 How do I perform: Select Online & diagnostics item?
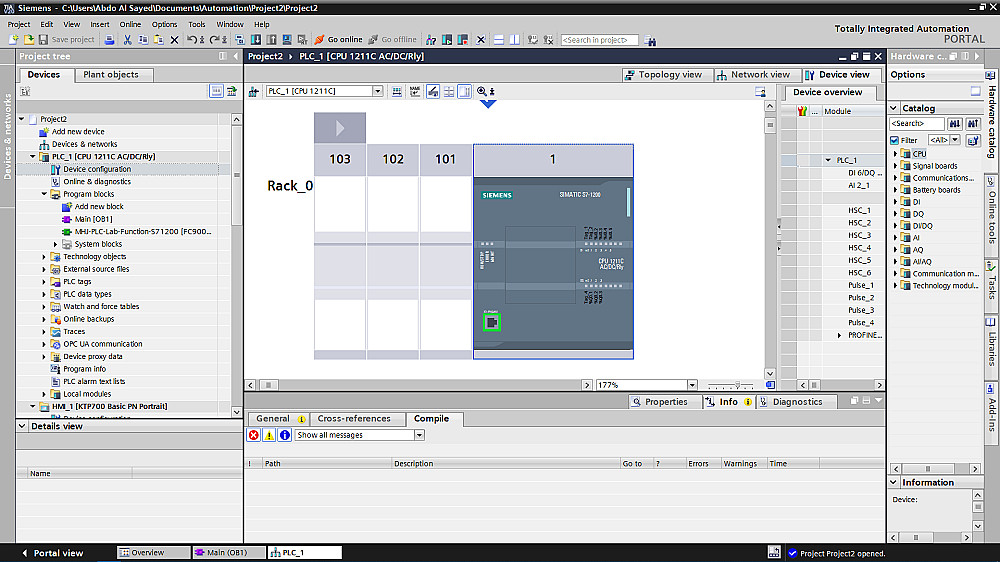(x=96, y=182)
